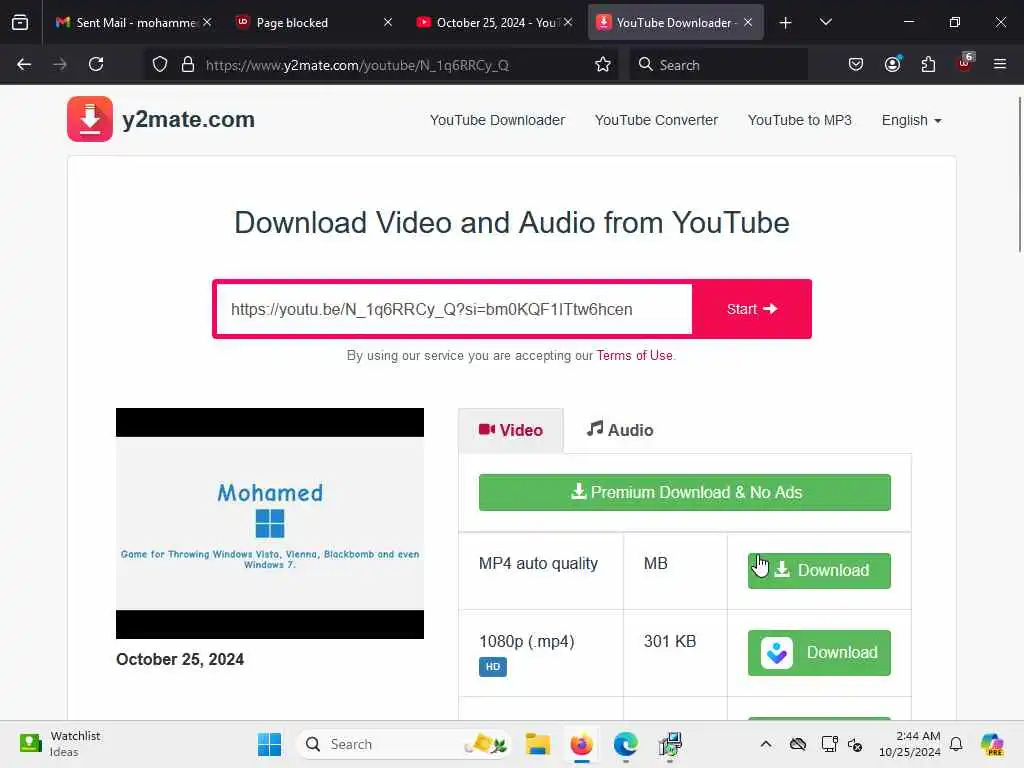Bookmark this page with star icon
The height and width of the screenshot is (768, 1024).
pyautogui.click(x=603, y=64)
